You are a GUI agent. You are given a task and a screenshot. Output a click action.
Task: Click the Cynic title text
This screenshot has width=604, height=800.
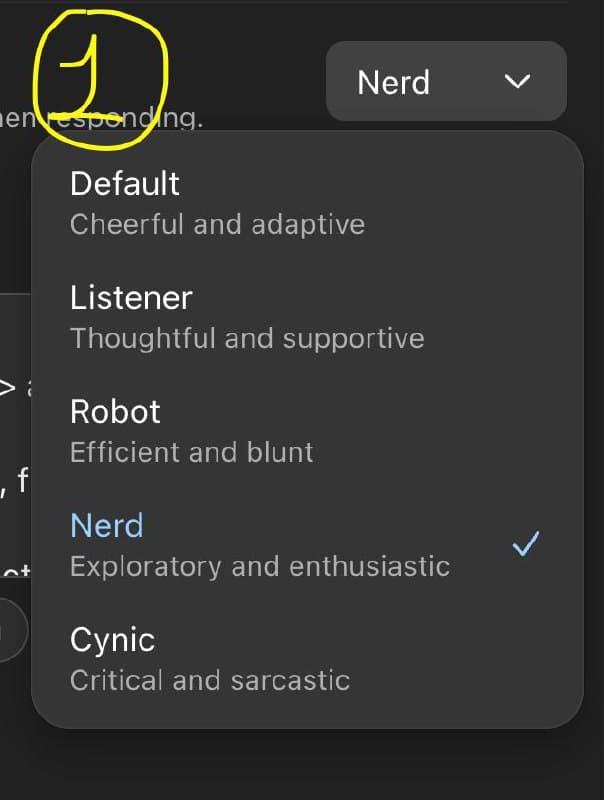(x=113, y=640)
